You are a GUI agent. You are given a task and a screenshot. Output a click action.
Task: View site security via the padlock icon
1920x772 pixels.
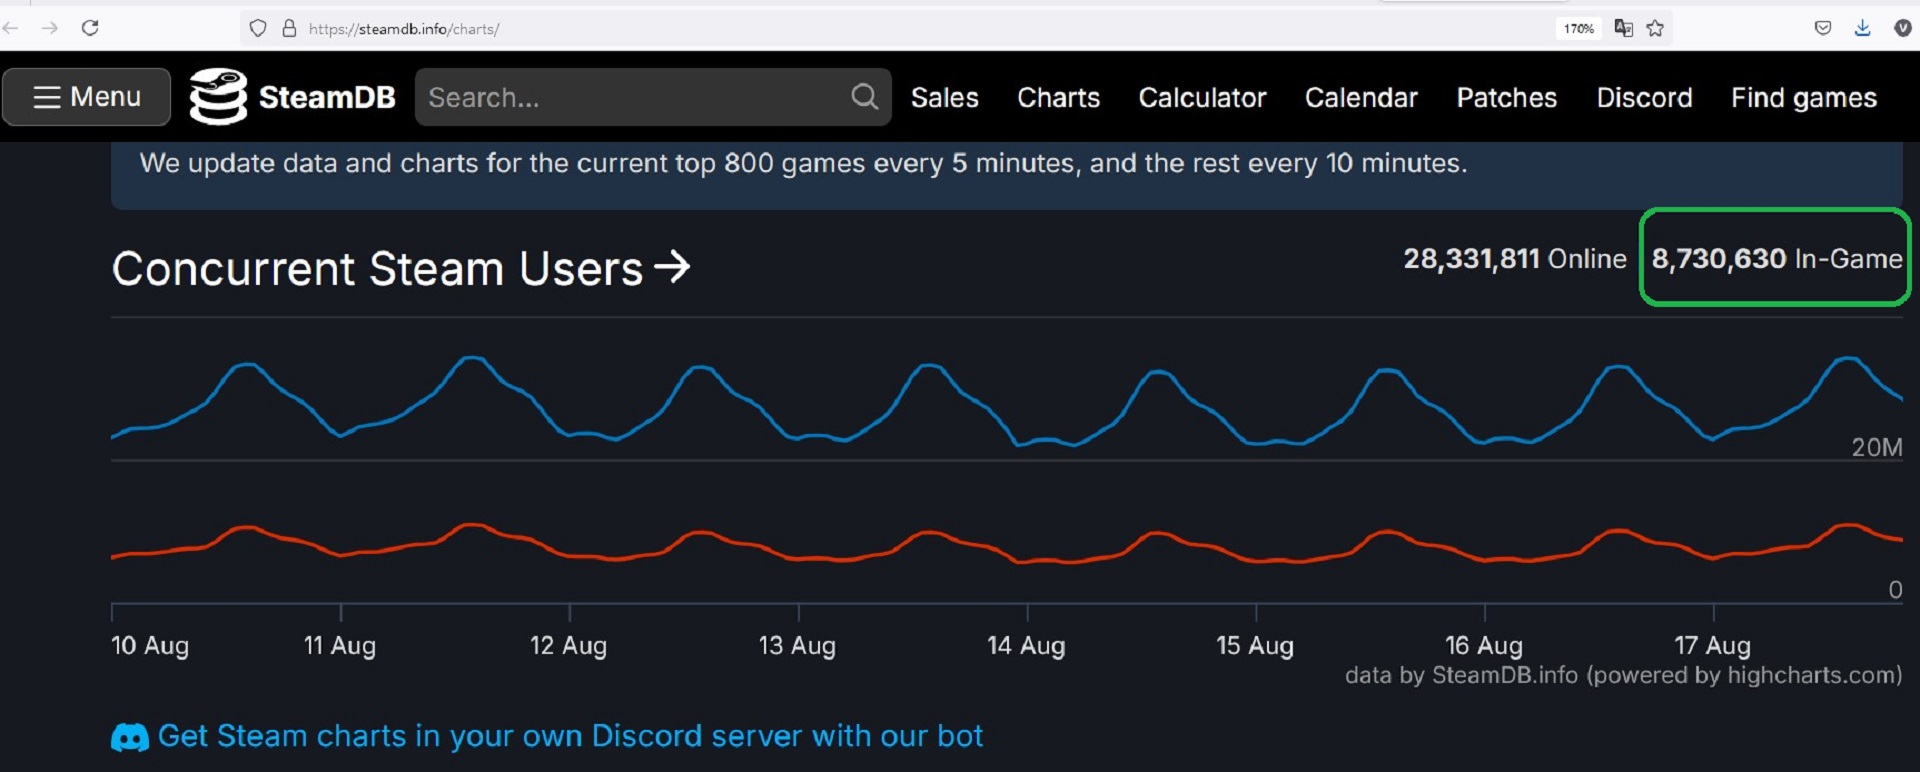[x=289, y=28]
